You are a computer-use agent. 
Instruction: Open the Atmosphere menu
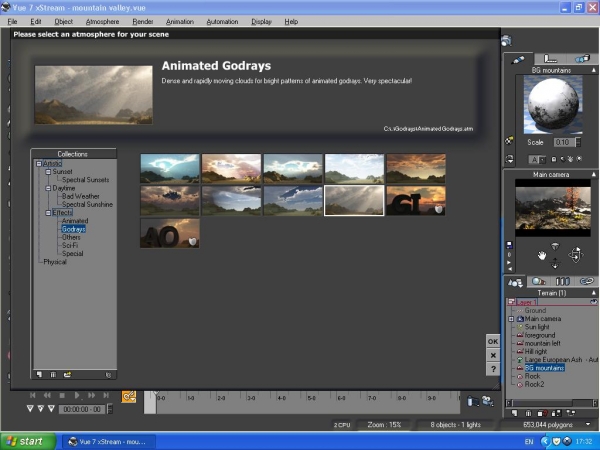pos(102,21)
